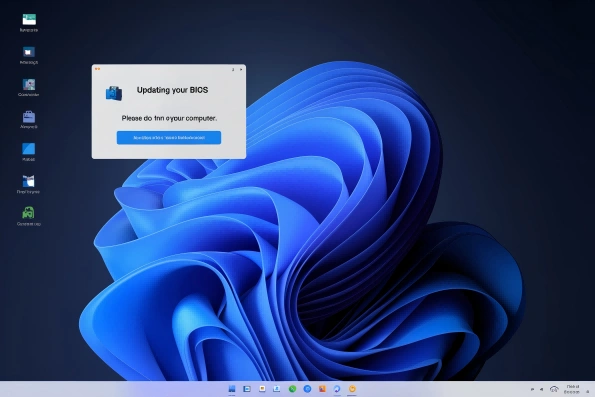
Task: Open the photo collage desktop icon
Action: click(x=29, y=84)
